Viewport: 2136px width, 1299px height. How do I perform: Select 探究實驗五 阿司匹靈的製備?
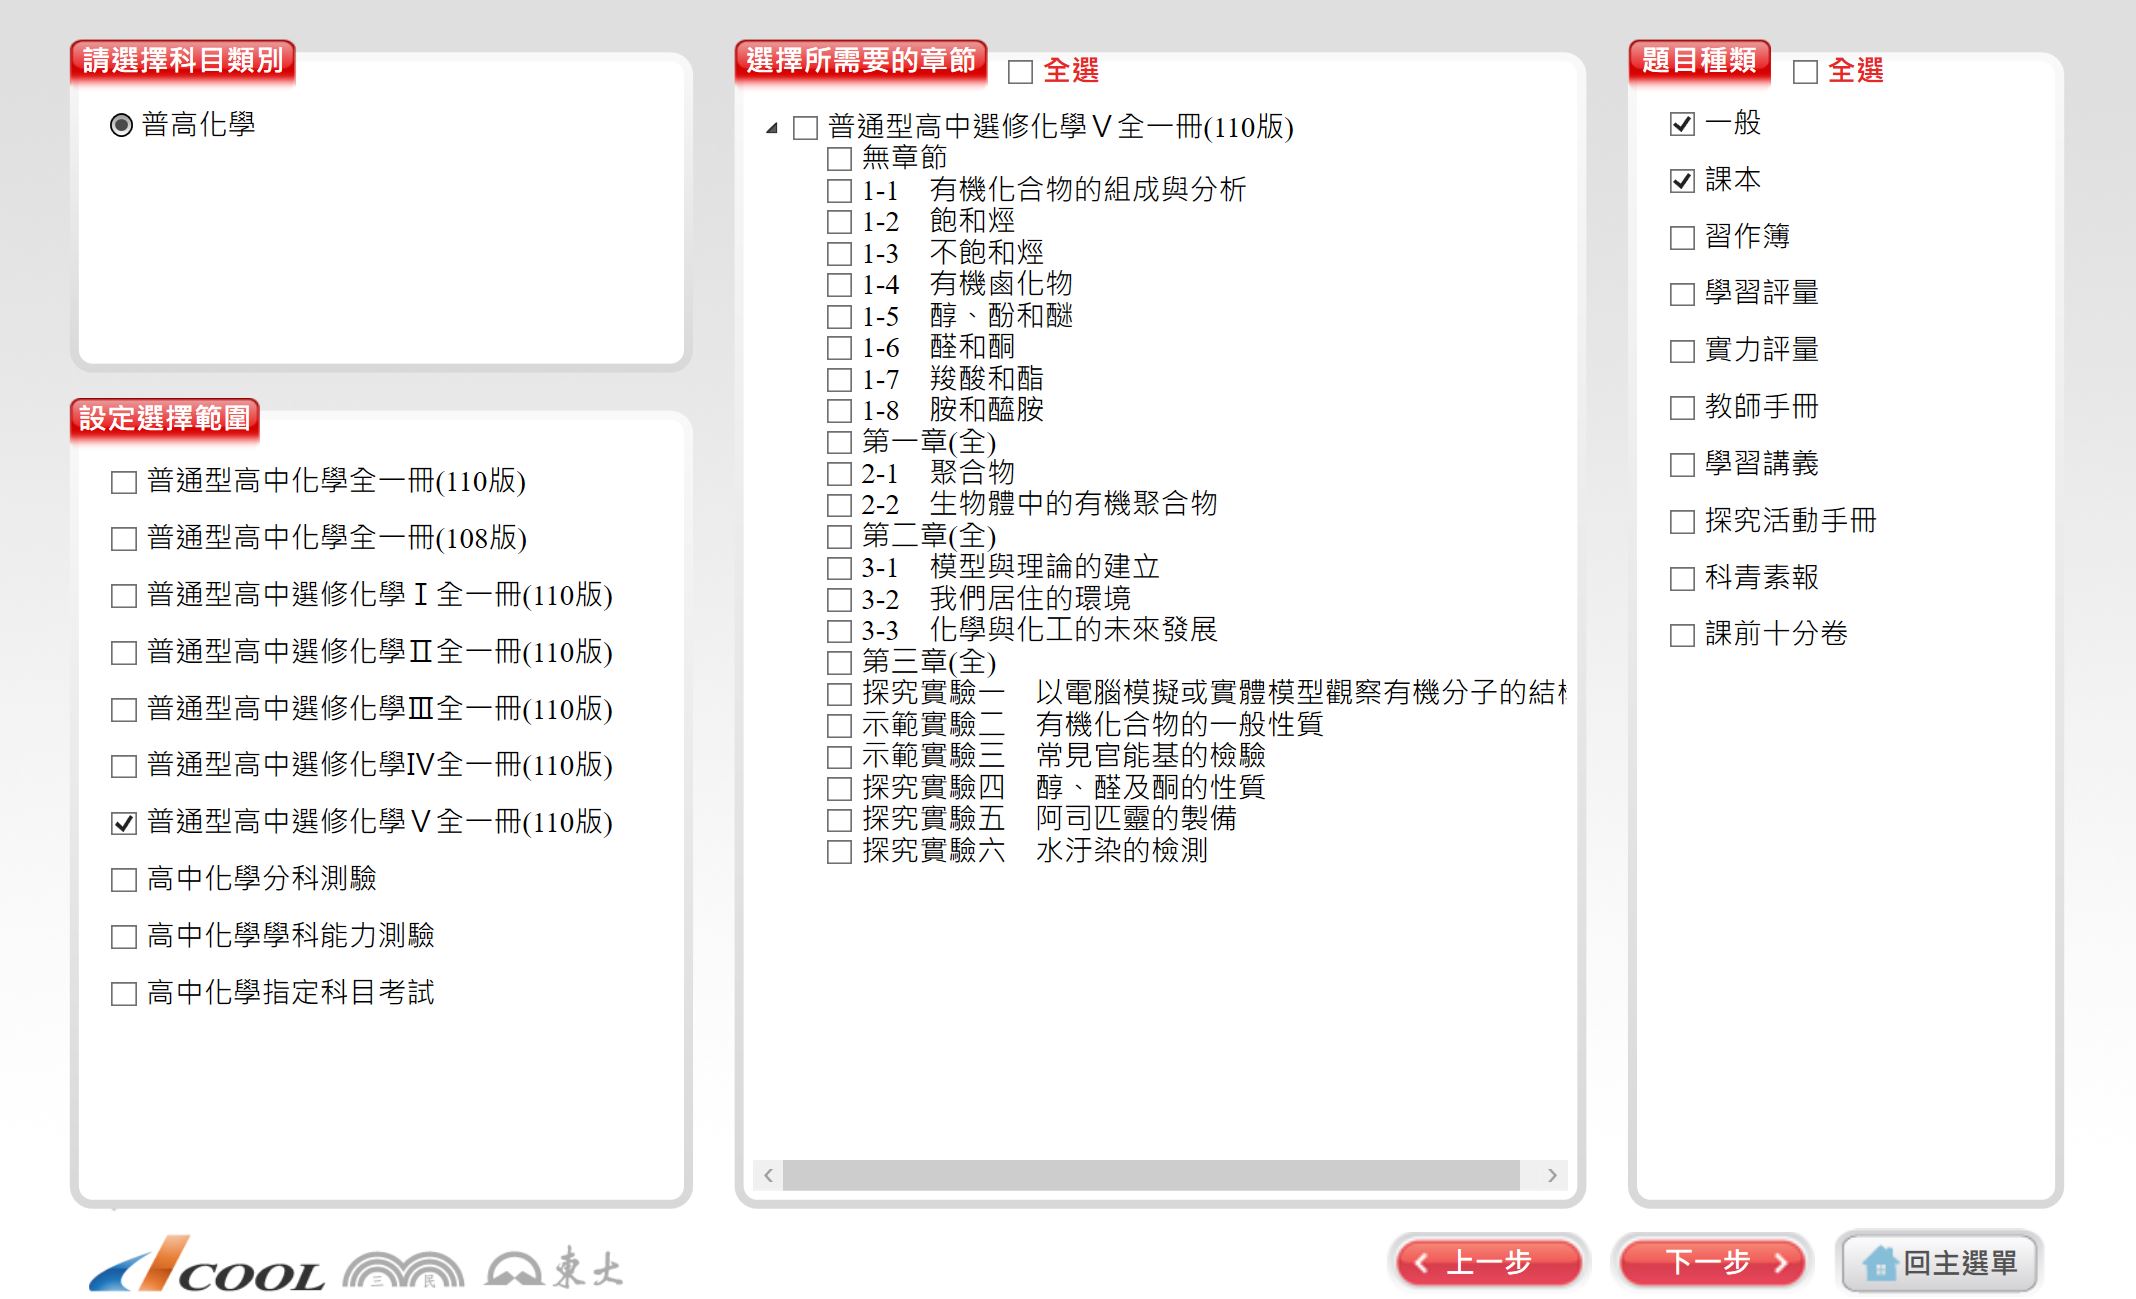coord(839,820)
